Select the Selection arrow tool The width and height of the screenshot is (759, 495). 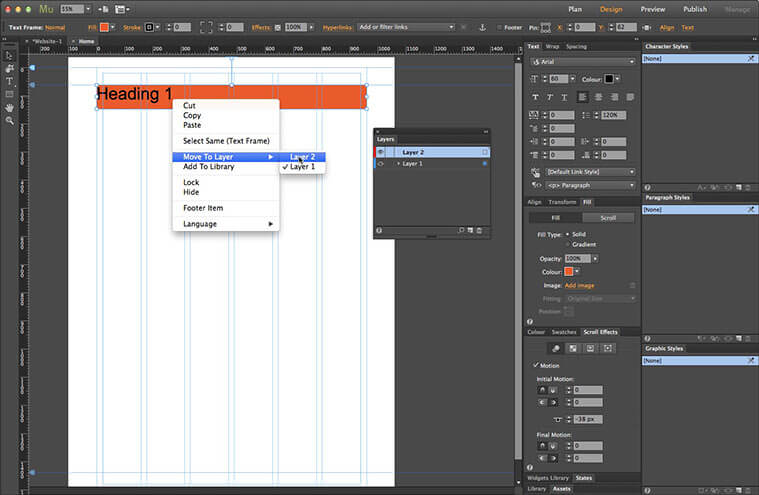(x=9, y=55)
